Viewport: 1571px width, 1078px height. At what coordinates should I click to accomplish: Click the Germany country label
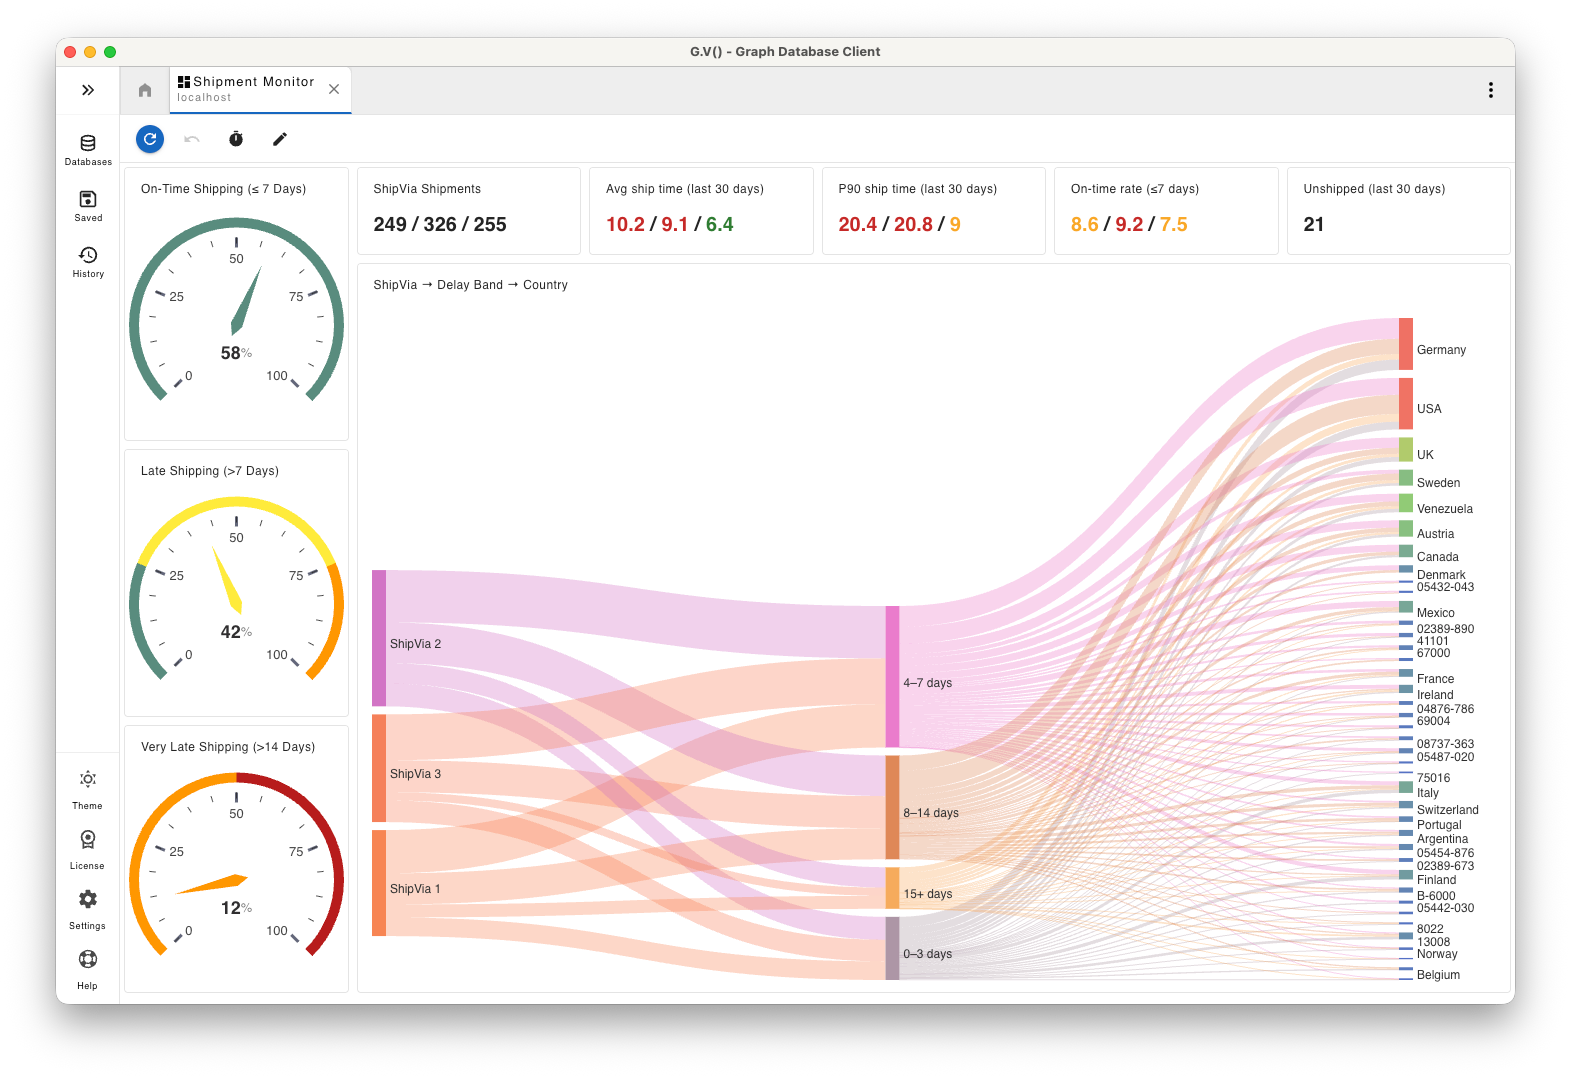click(1441, 350)
